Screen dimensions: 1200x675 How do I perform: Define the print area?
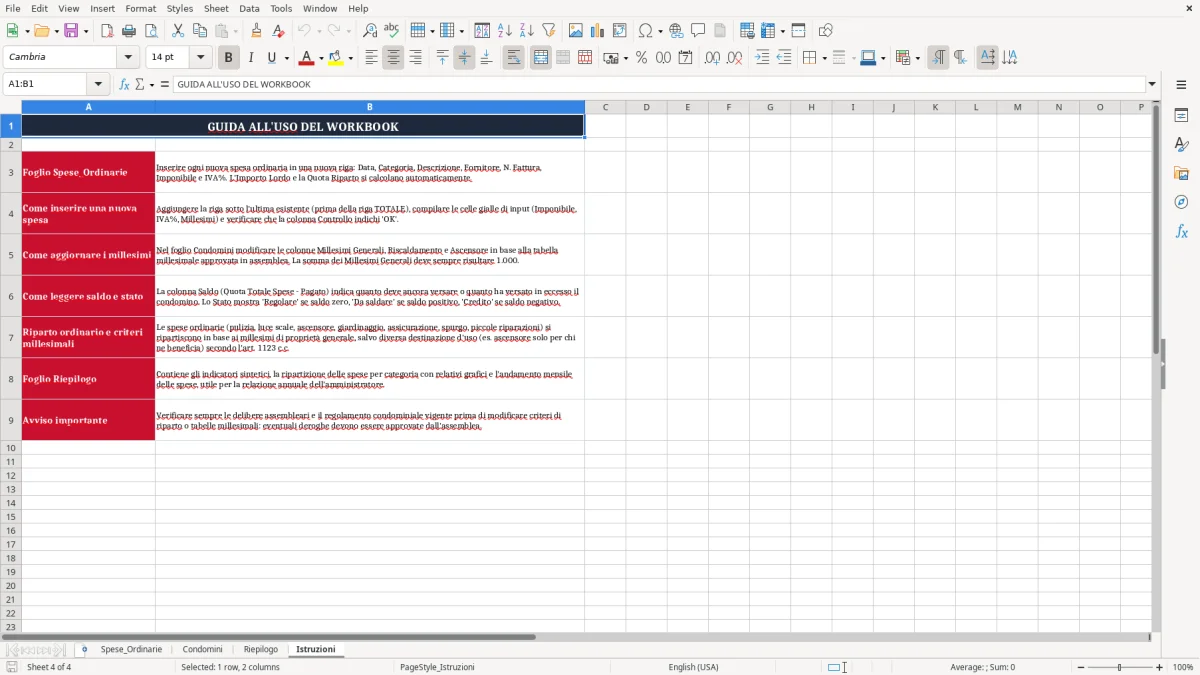747,31
